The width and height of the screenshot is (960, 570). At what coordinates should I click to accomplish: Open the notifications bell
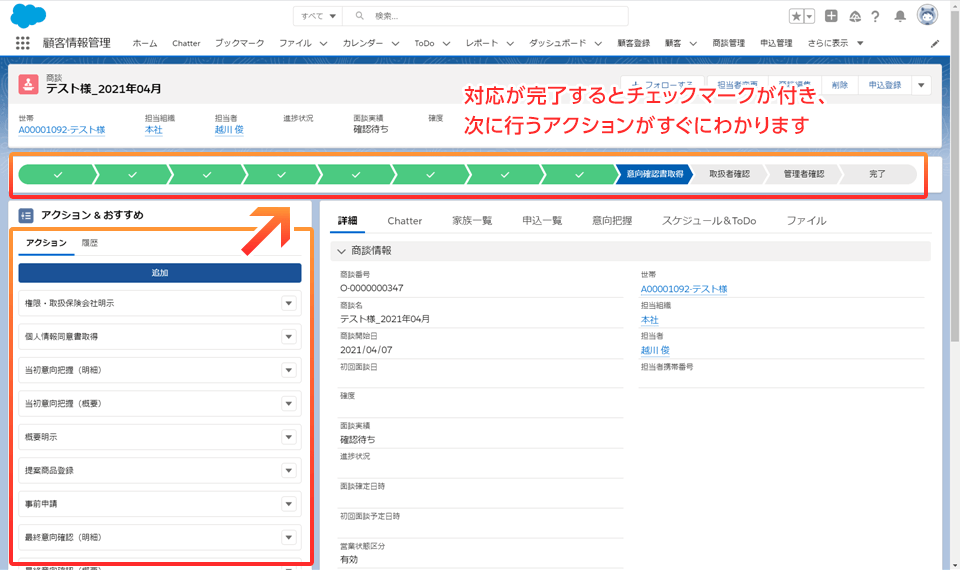click(x=900, y=16)
